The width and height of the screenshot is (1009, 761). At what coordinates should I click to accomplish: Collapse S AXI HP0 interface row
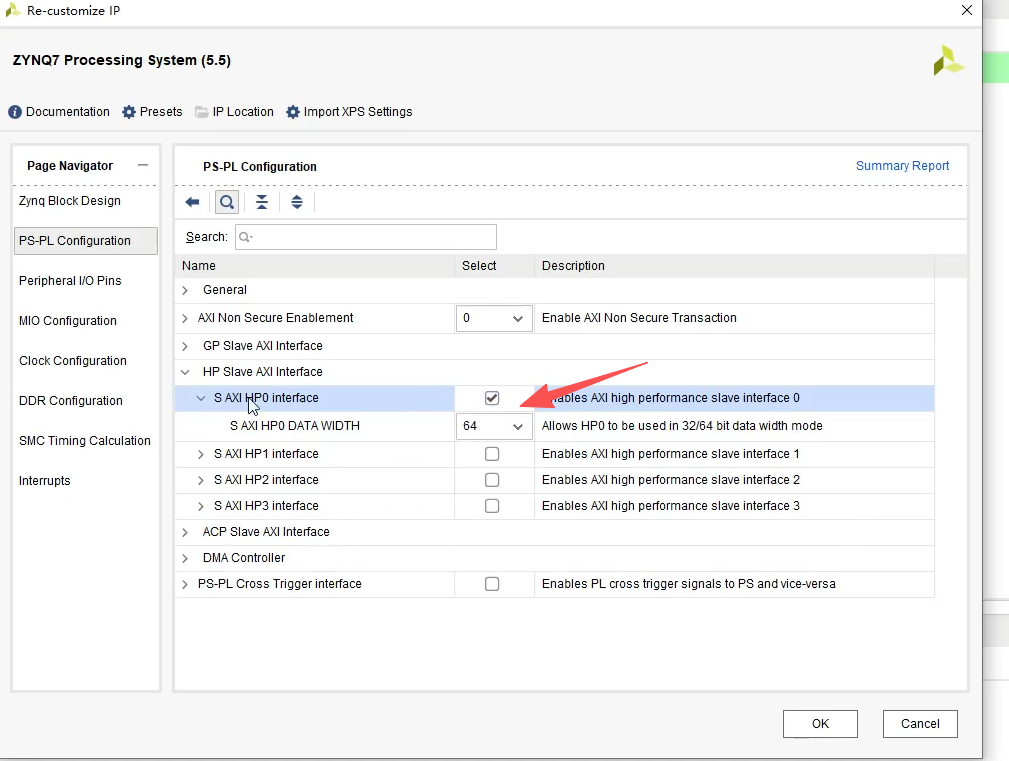click(x=201, y=398)
